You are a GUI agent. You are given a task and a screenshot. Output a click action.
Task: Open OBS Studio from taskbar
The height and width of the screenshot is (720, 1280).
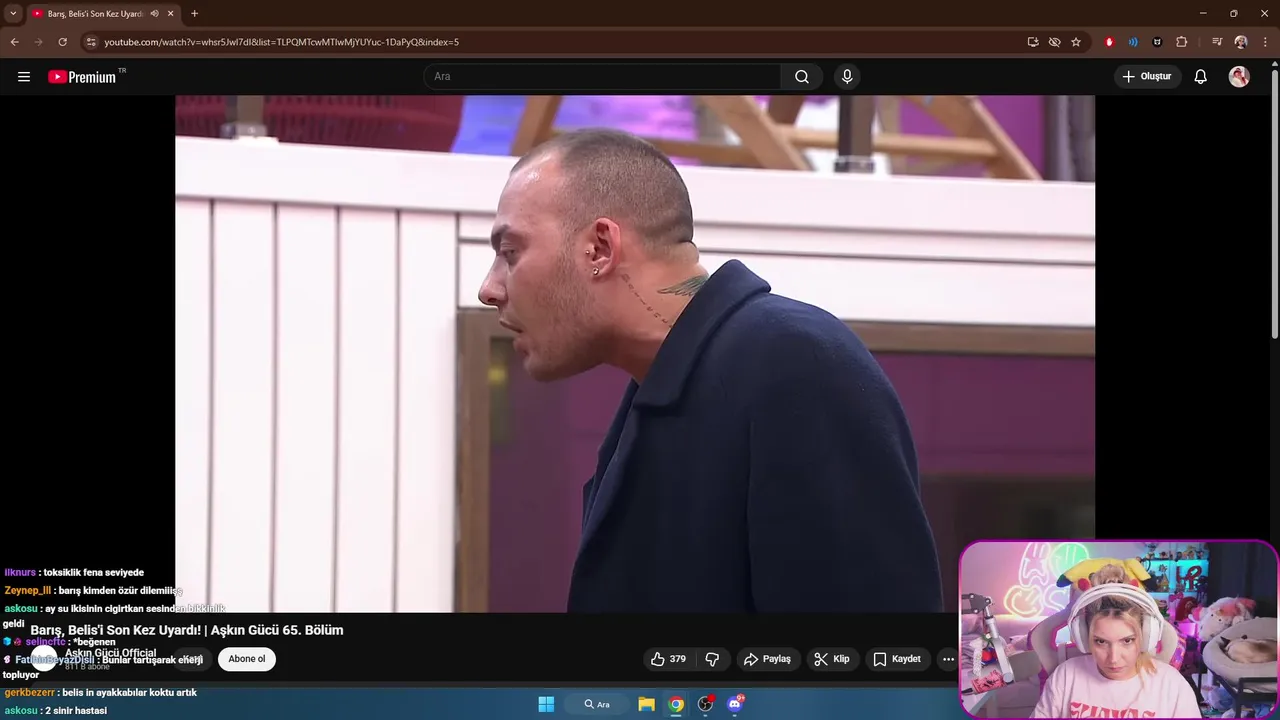coord(706,704)
